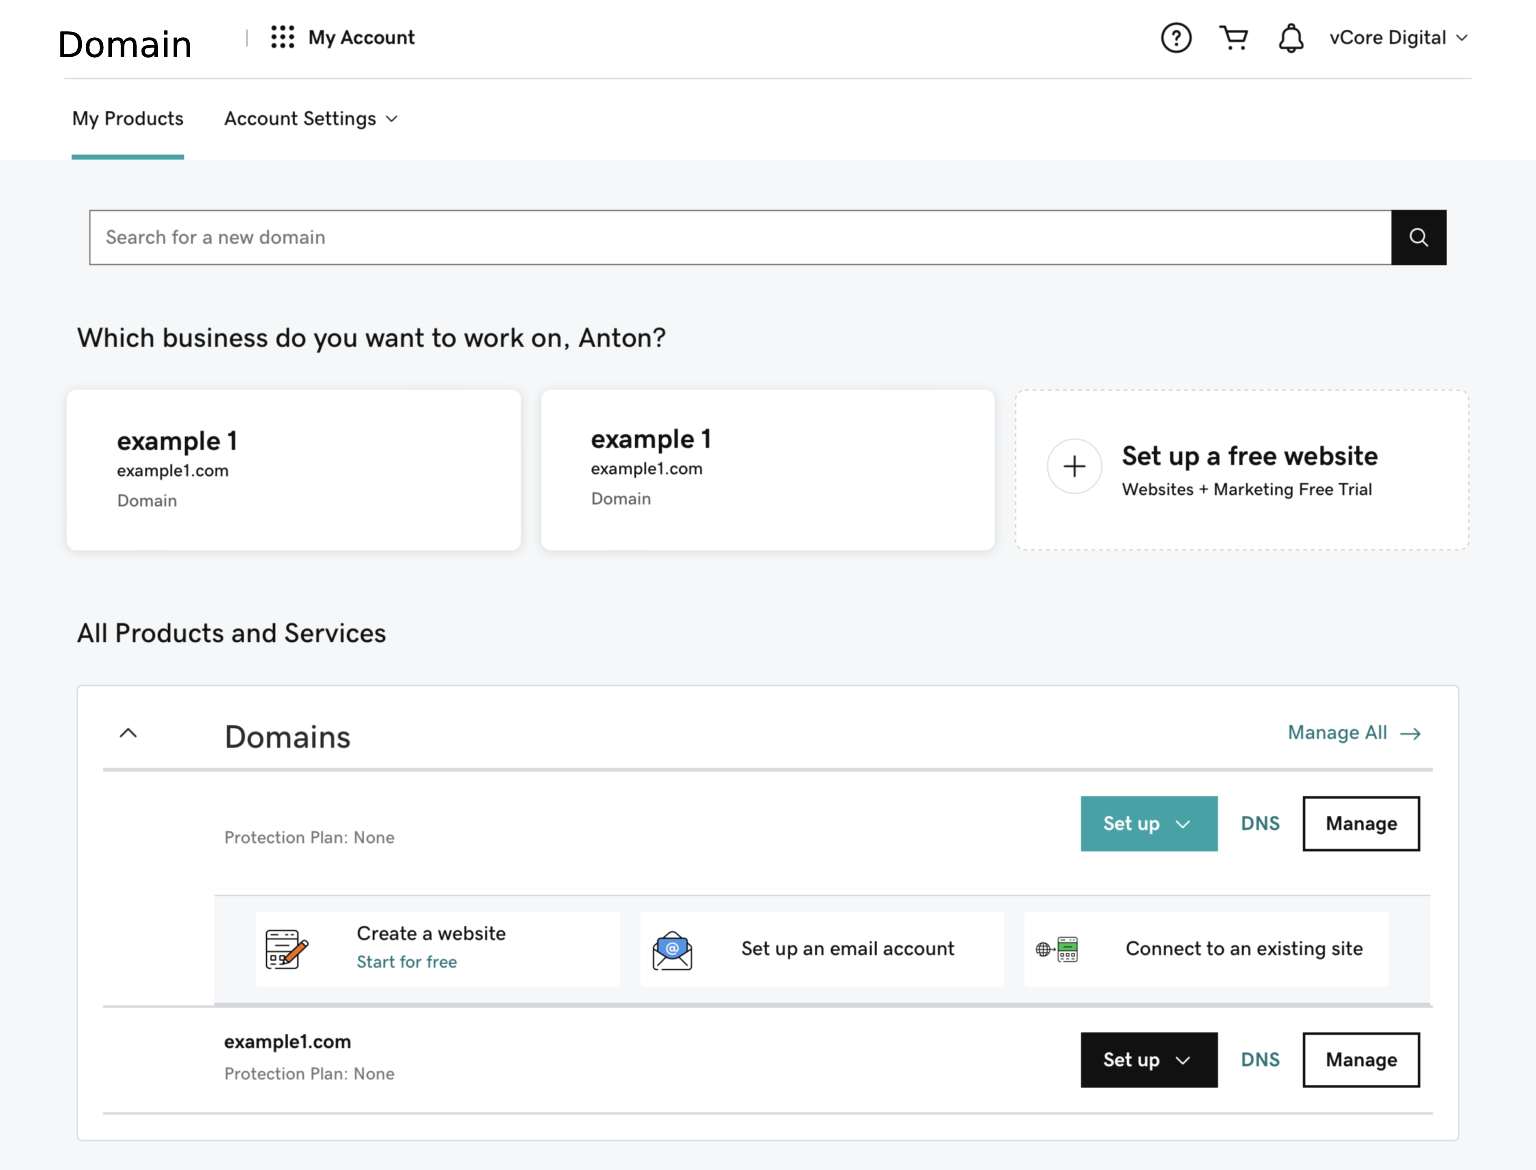Expand the vCore Digital account menu
Image resolution: width=1536 pixels, height=1170 pixels.
pos(1398,38)
